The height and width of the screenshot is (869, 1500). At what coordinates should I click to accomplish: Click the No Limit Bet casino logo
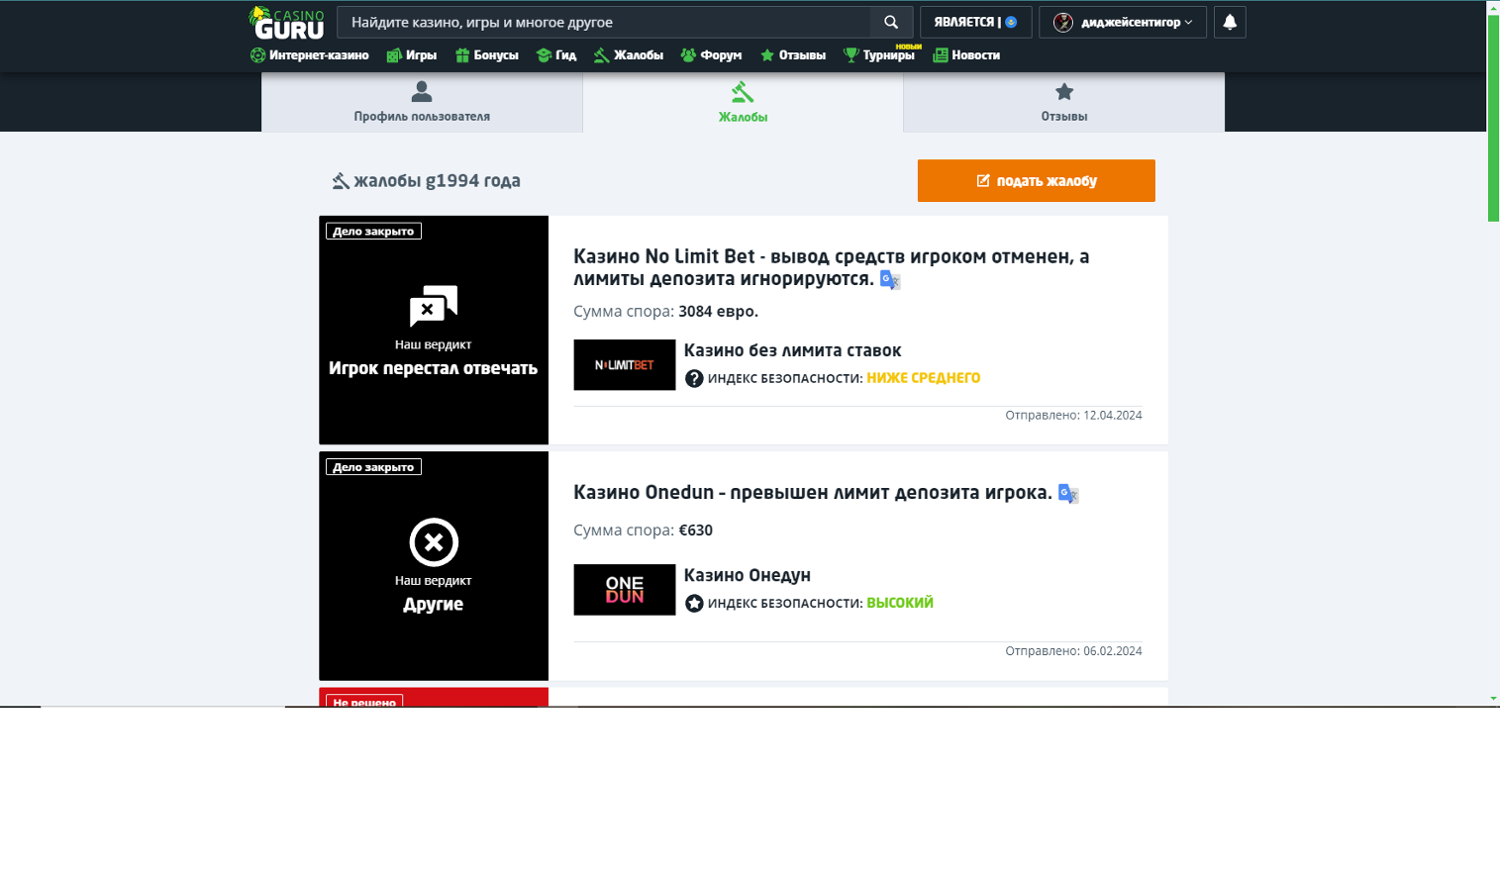click(x=624, y=365)
